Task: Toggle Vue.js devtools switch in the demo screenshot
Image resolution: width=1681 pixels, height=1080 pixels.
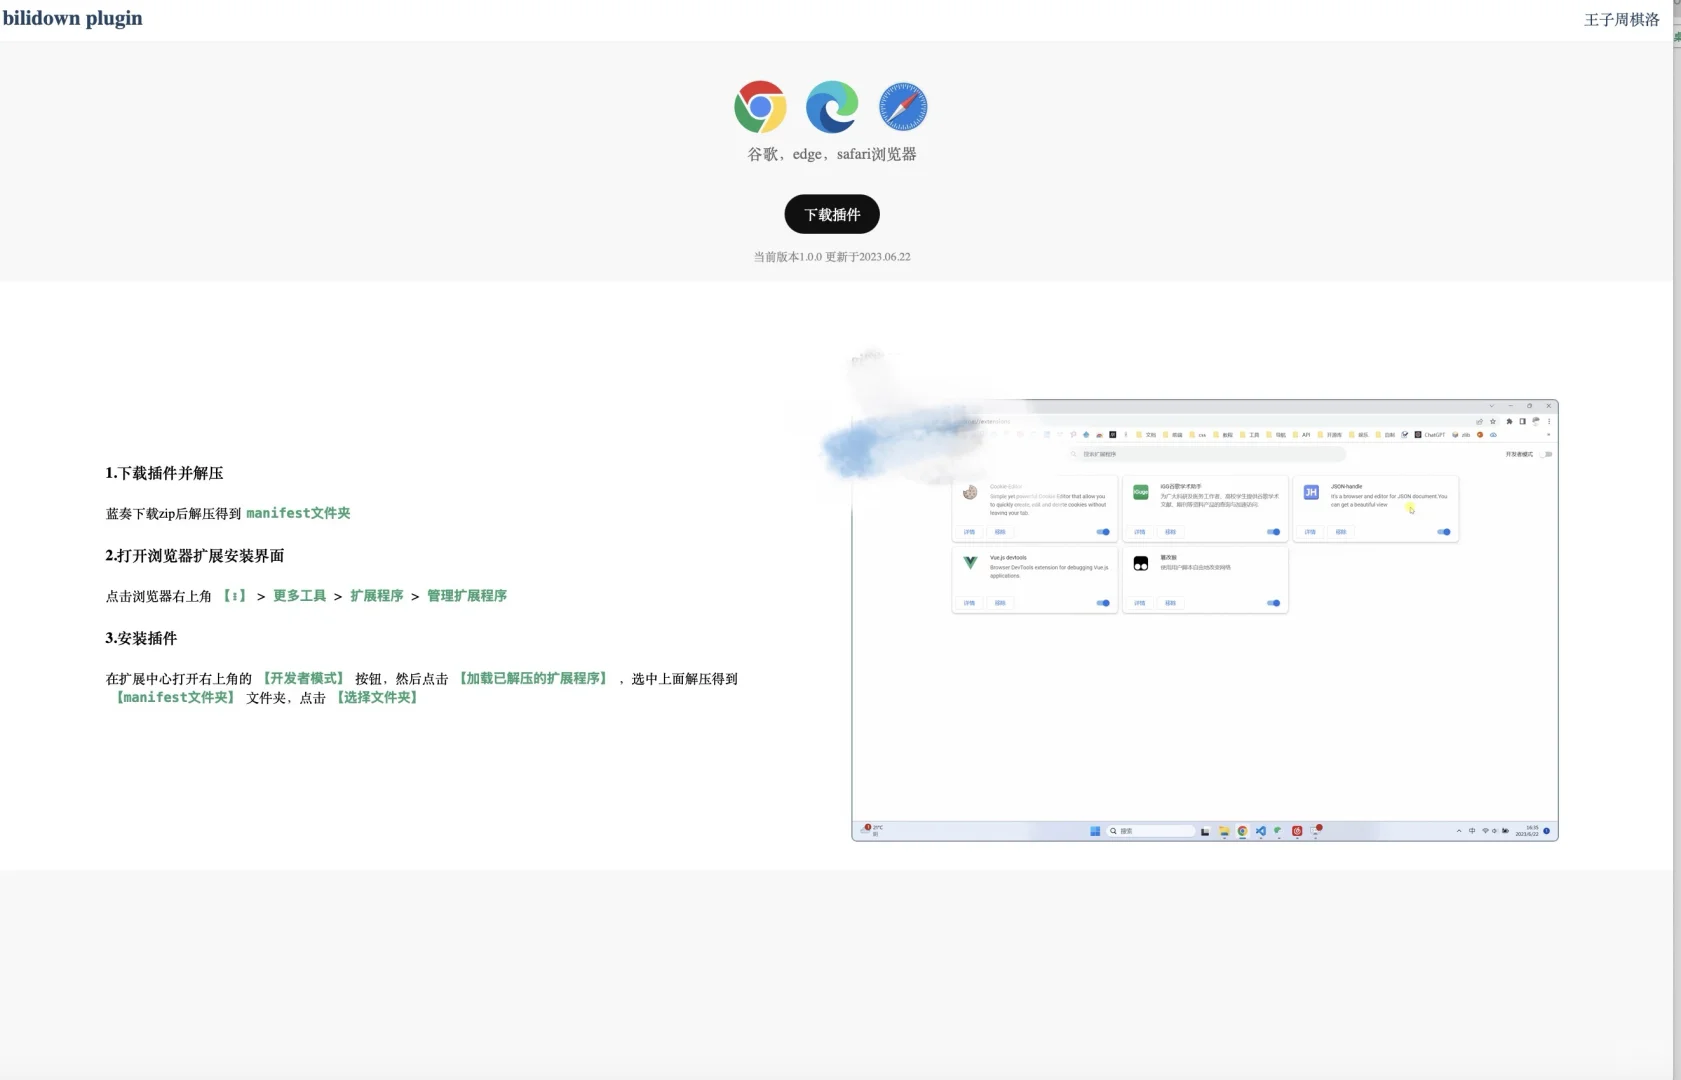Action: coord(1103,603)
